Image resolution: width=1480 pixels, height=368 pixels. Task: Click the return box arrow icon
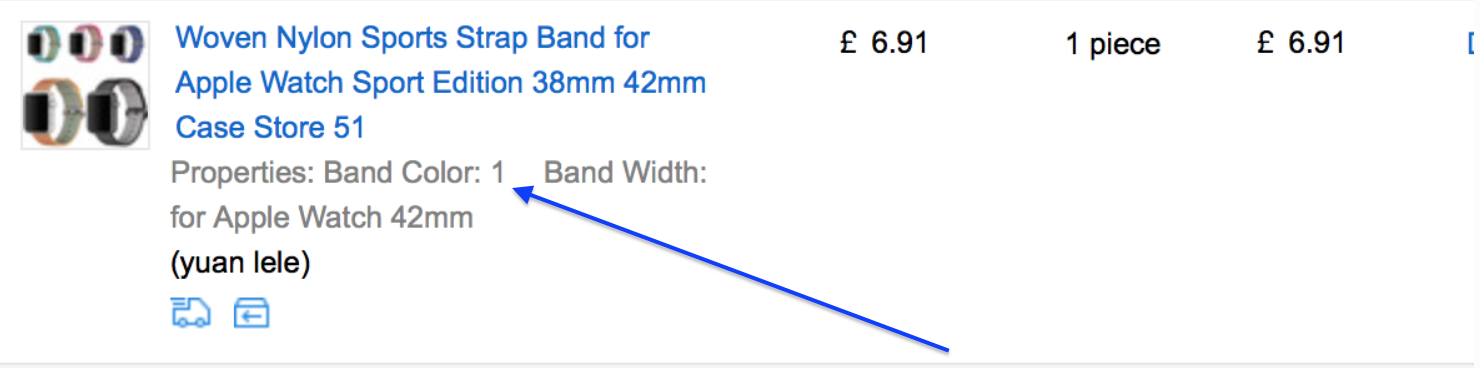coord(252,314)
